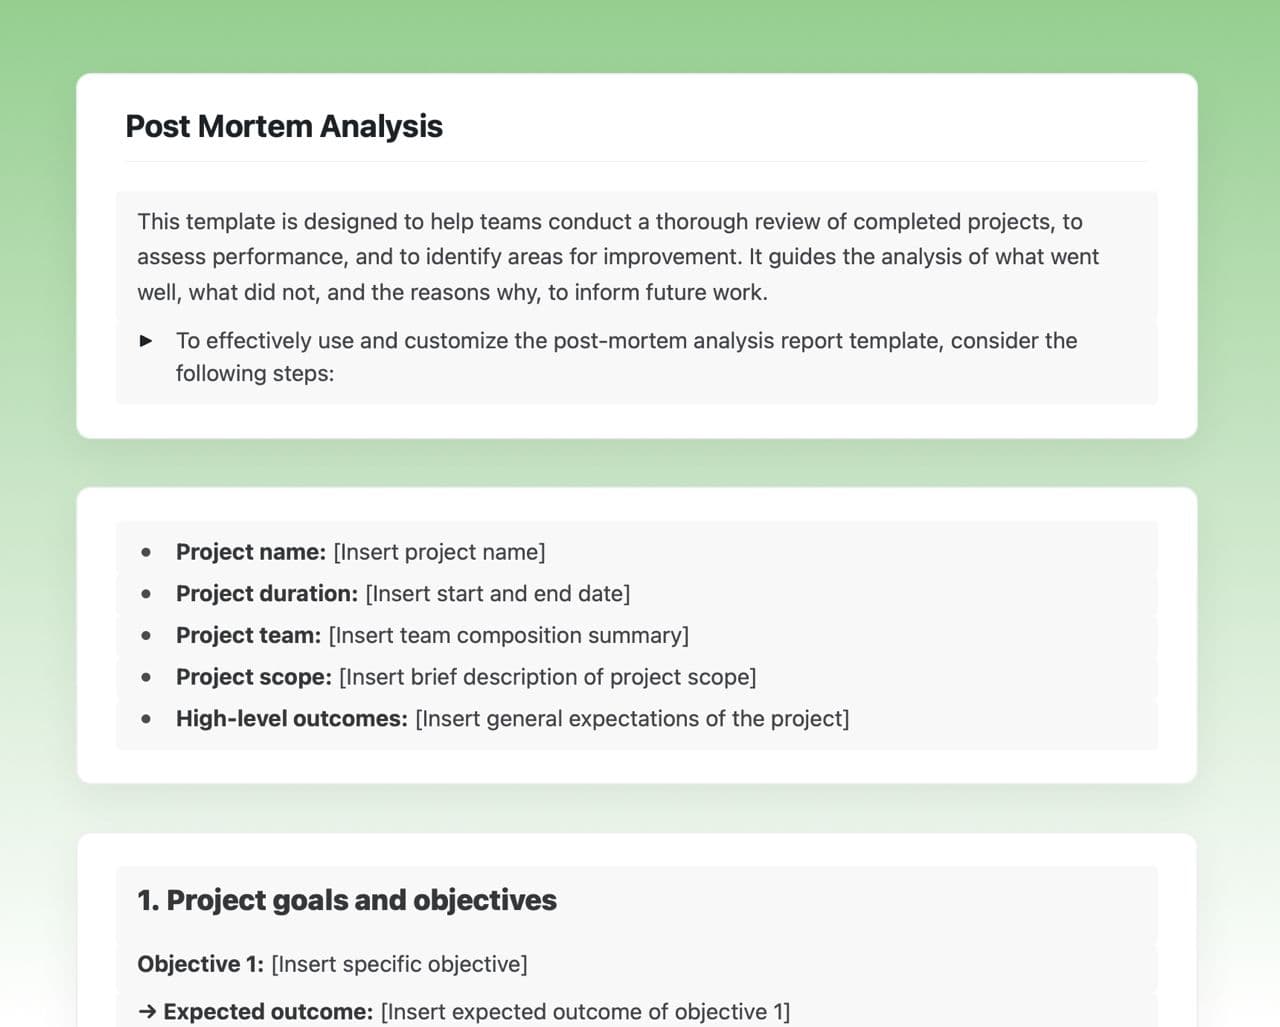Select the '[Insert start and end date]' placeholder
Image resolution: width=1280 pixels, height=1027 pixels.
pyautogui.click(x=498, y=594)
